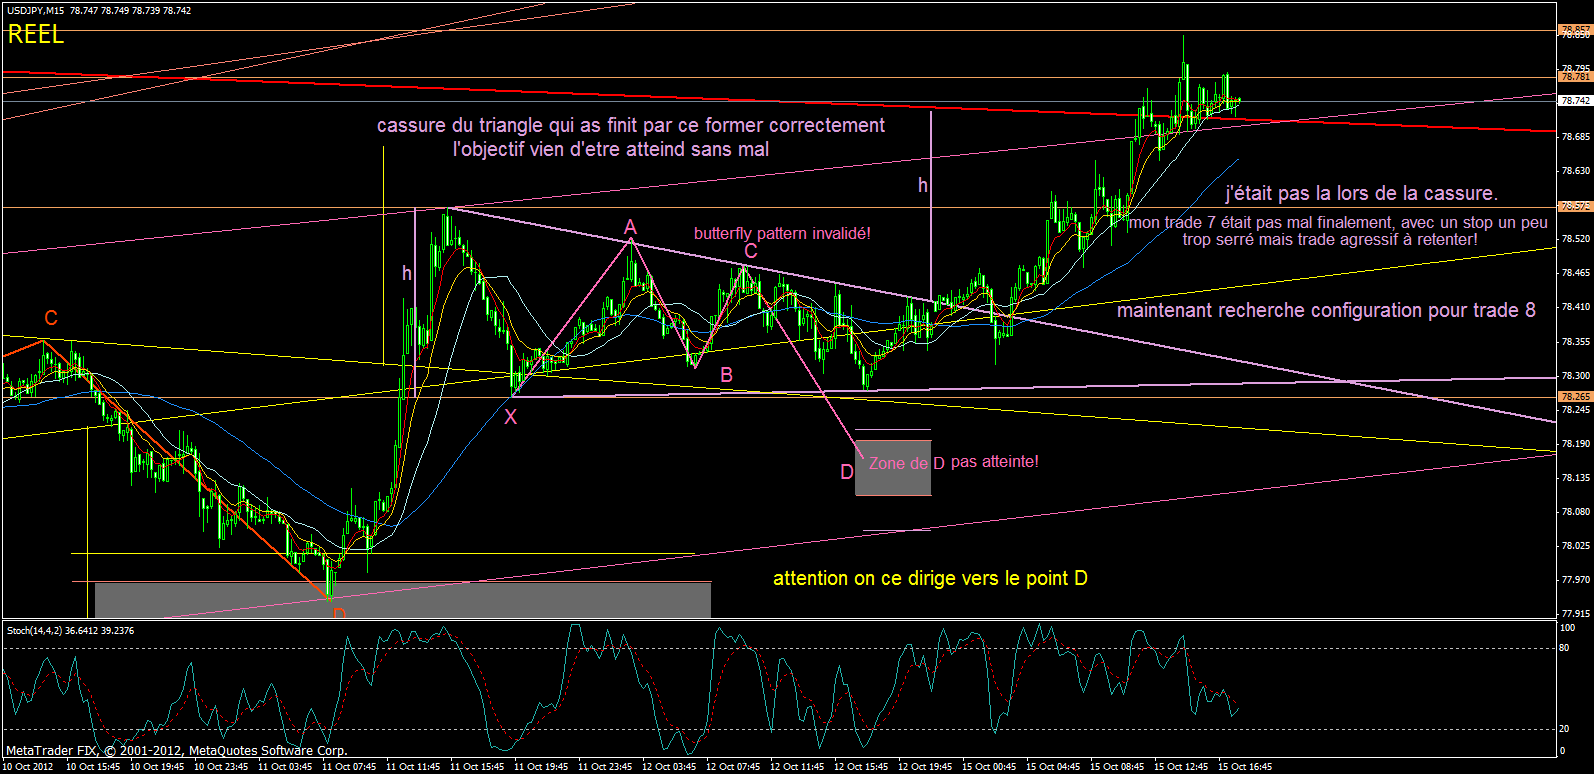Select the '11 Oct 23:45' time label
The height and width of the screenshot is (774, 1594).
(605, 767)
